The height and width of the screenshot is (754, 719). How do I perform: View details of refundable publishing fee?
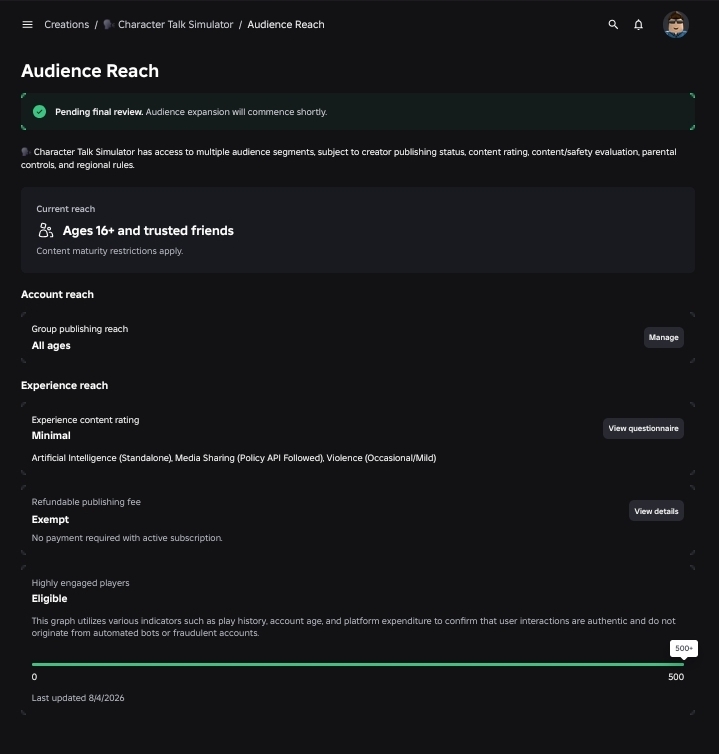pos(656,511)
